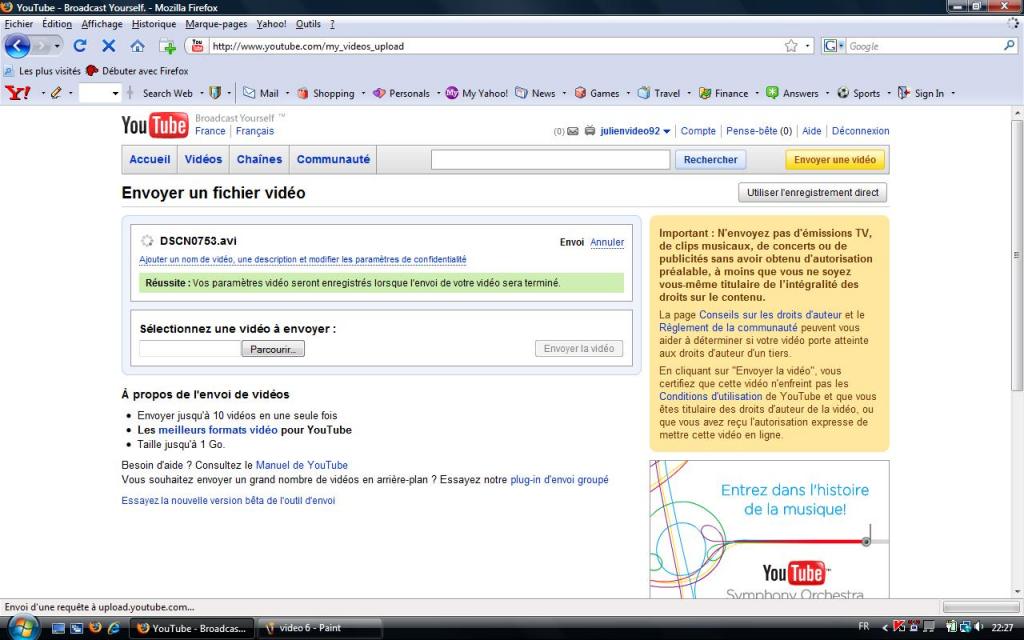
Task: Open the Outils menu
Action: point(308,24)
